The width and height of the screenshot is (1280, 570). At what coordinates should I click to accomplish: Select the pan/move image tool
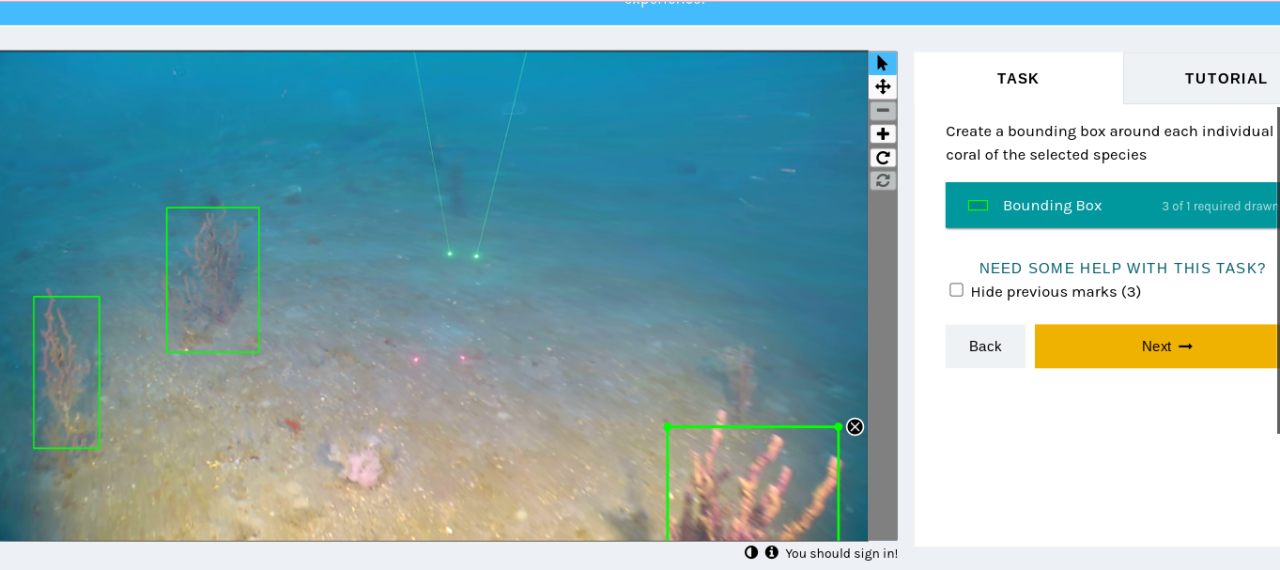pyautogui.click(x=883, y=87)
